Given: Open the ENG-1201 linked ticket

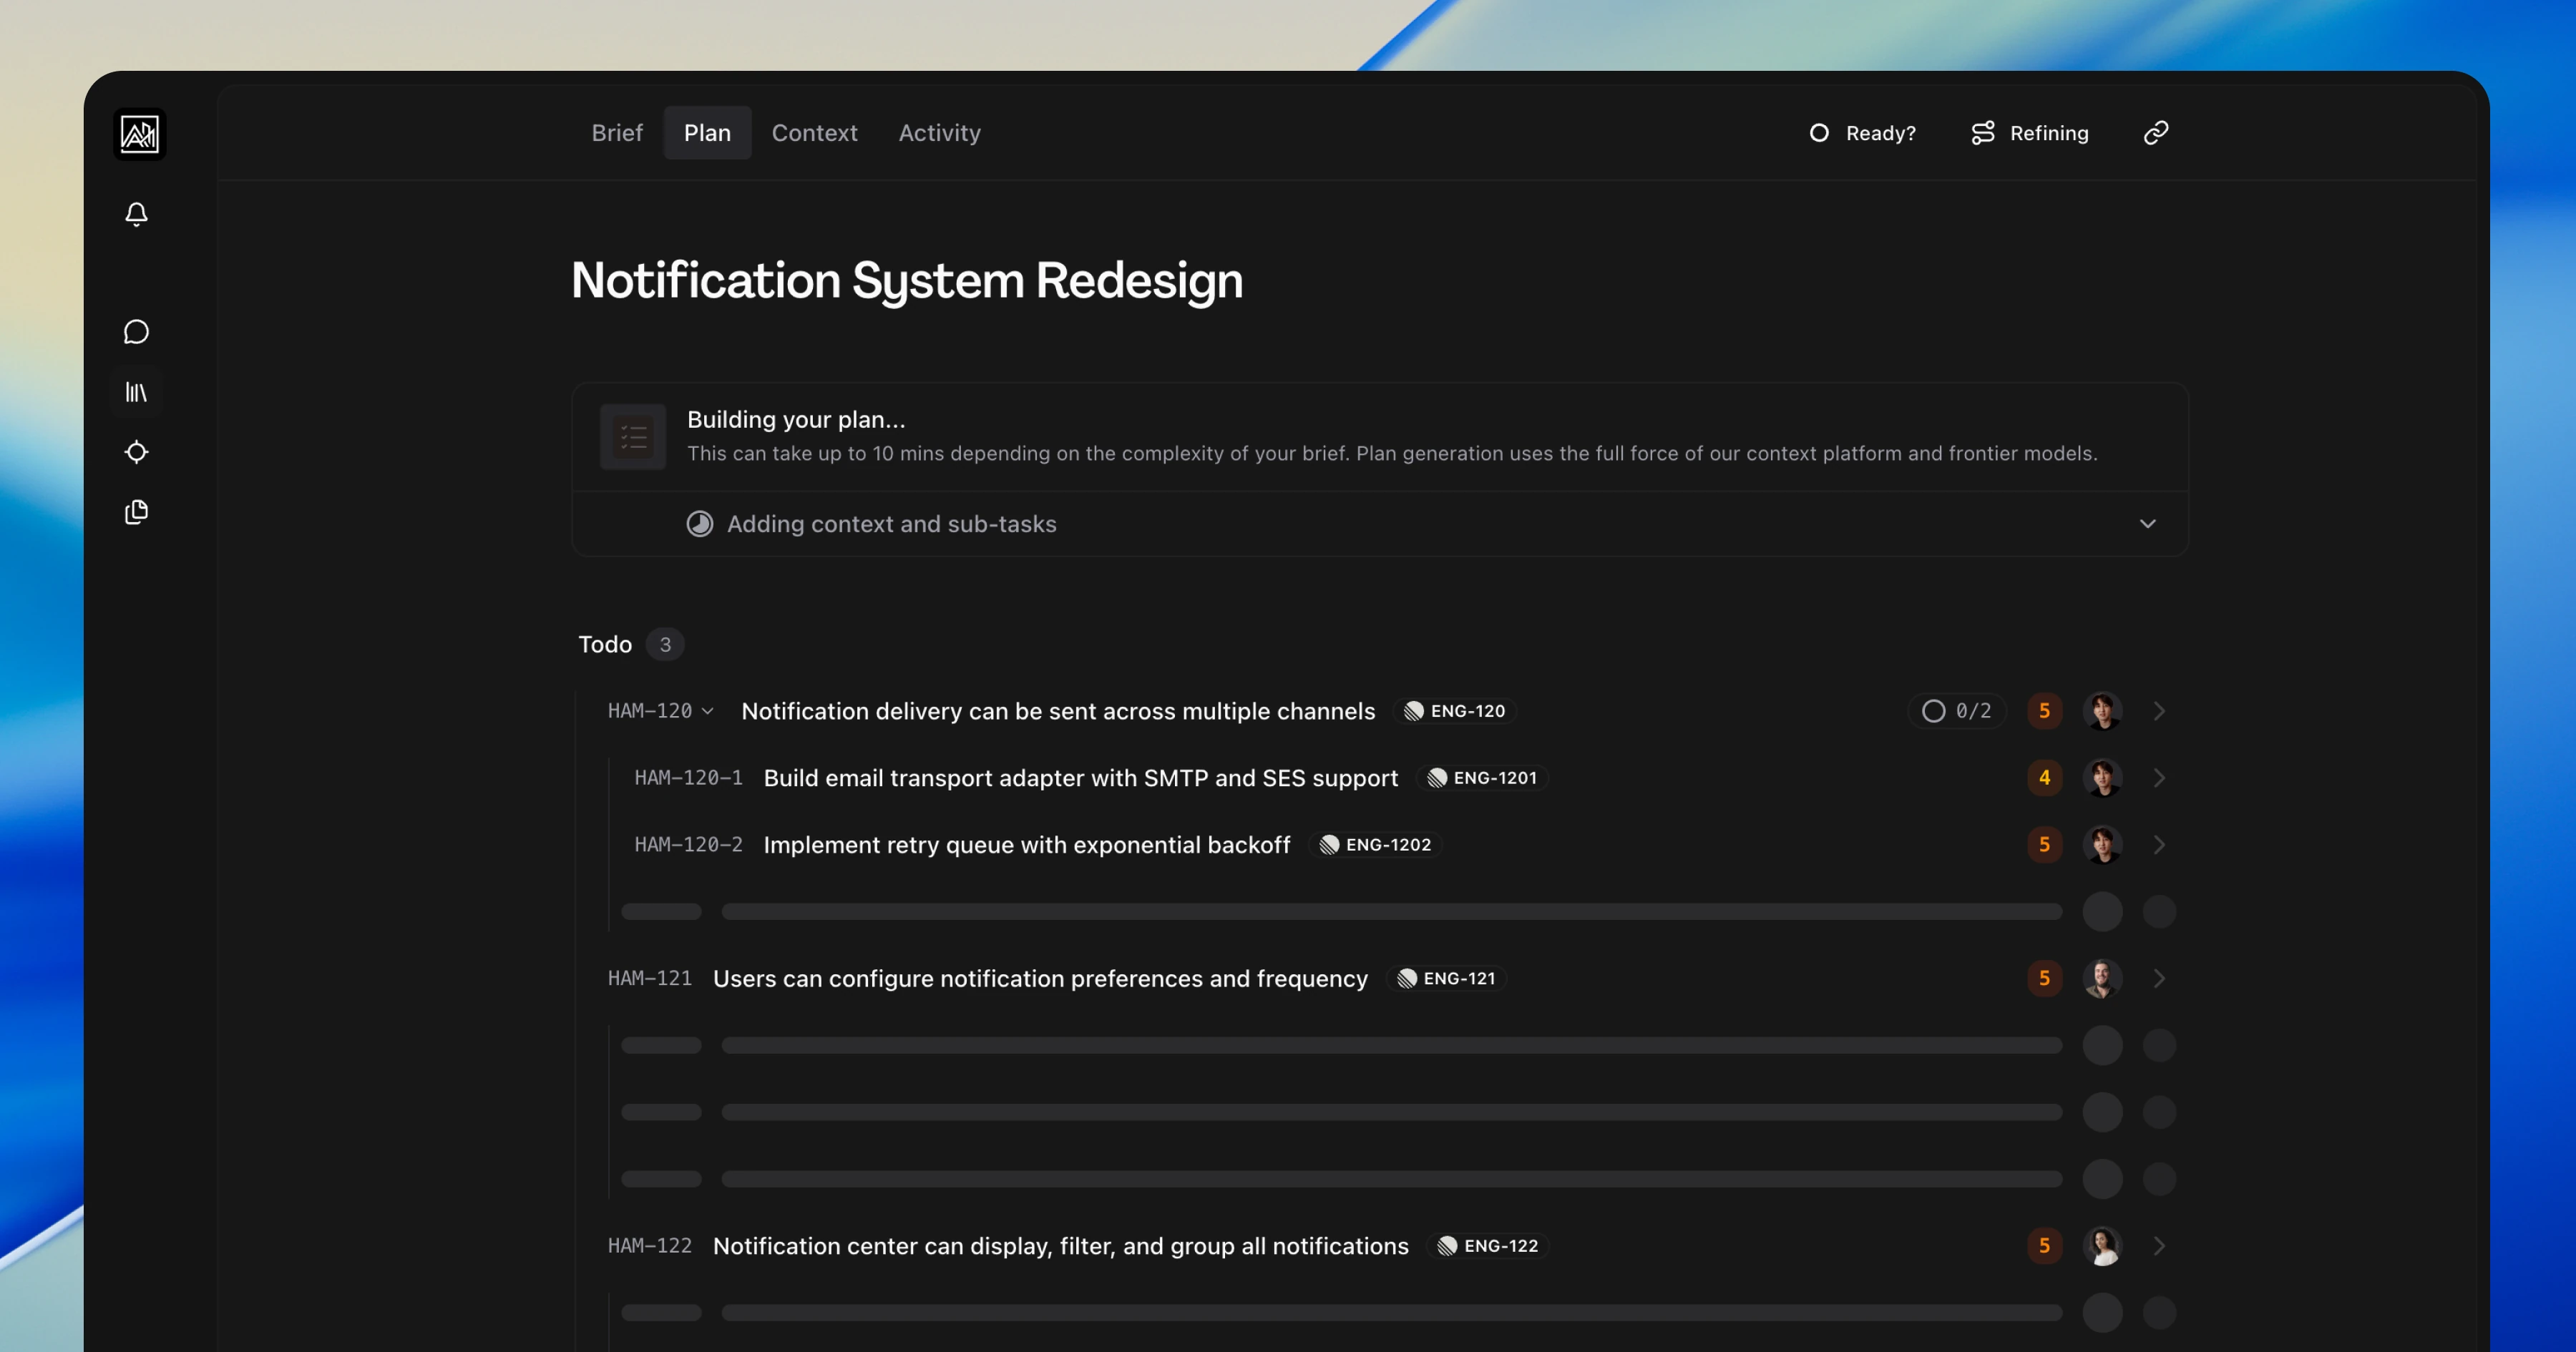Looking at the screenshot, I should [1482, 778].
